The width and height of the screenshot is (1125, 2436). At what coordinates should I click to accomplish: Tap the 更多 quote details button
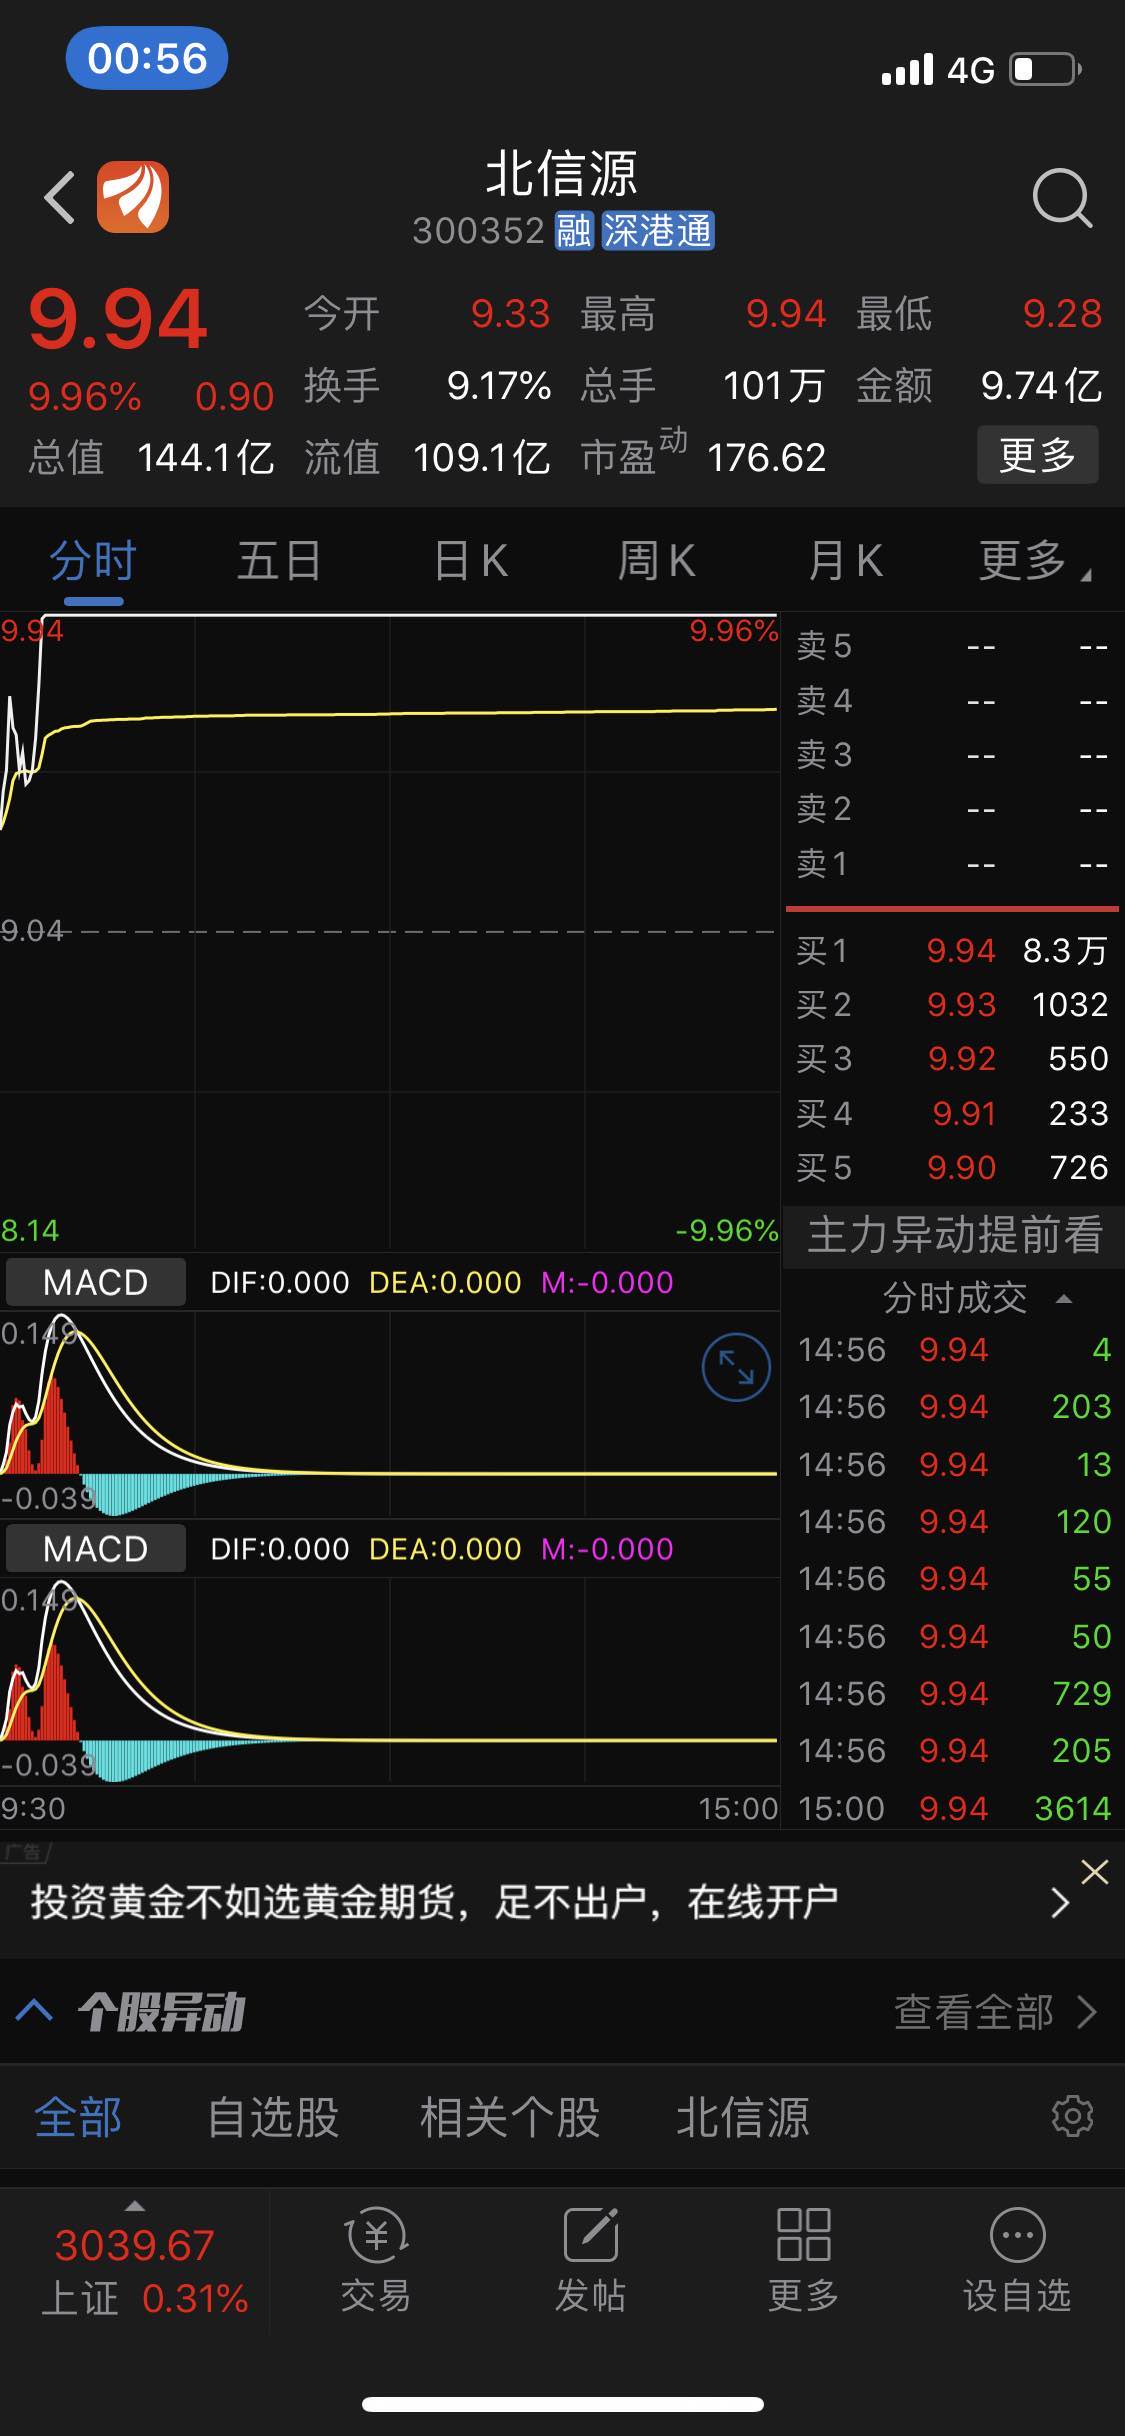(1038, 455)
